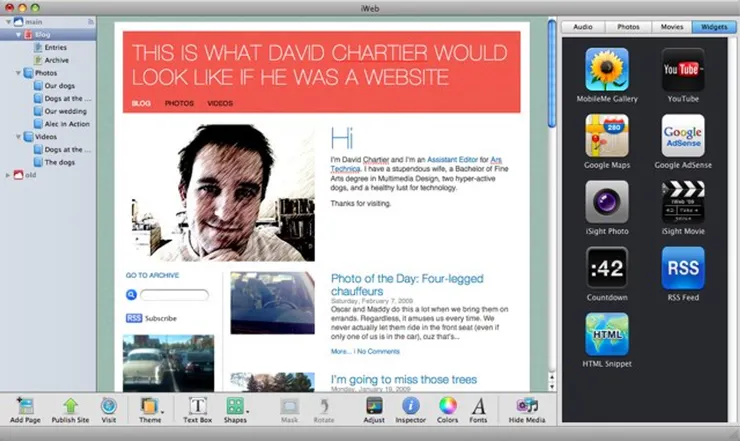
Task: Collapse the Videos section in sidebar
Action: pos(18,136)
